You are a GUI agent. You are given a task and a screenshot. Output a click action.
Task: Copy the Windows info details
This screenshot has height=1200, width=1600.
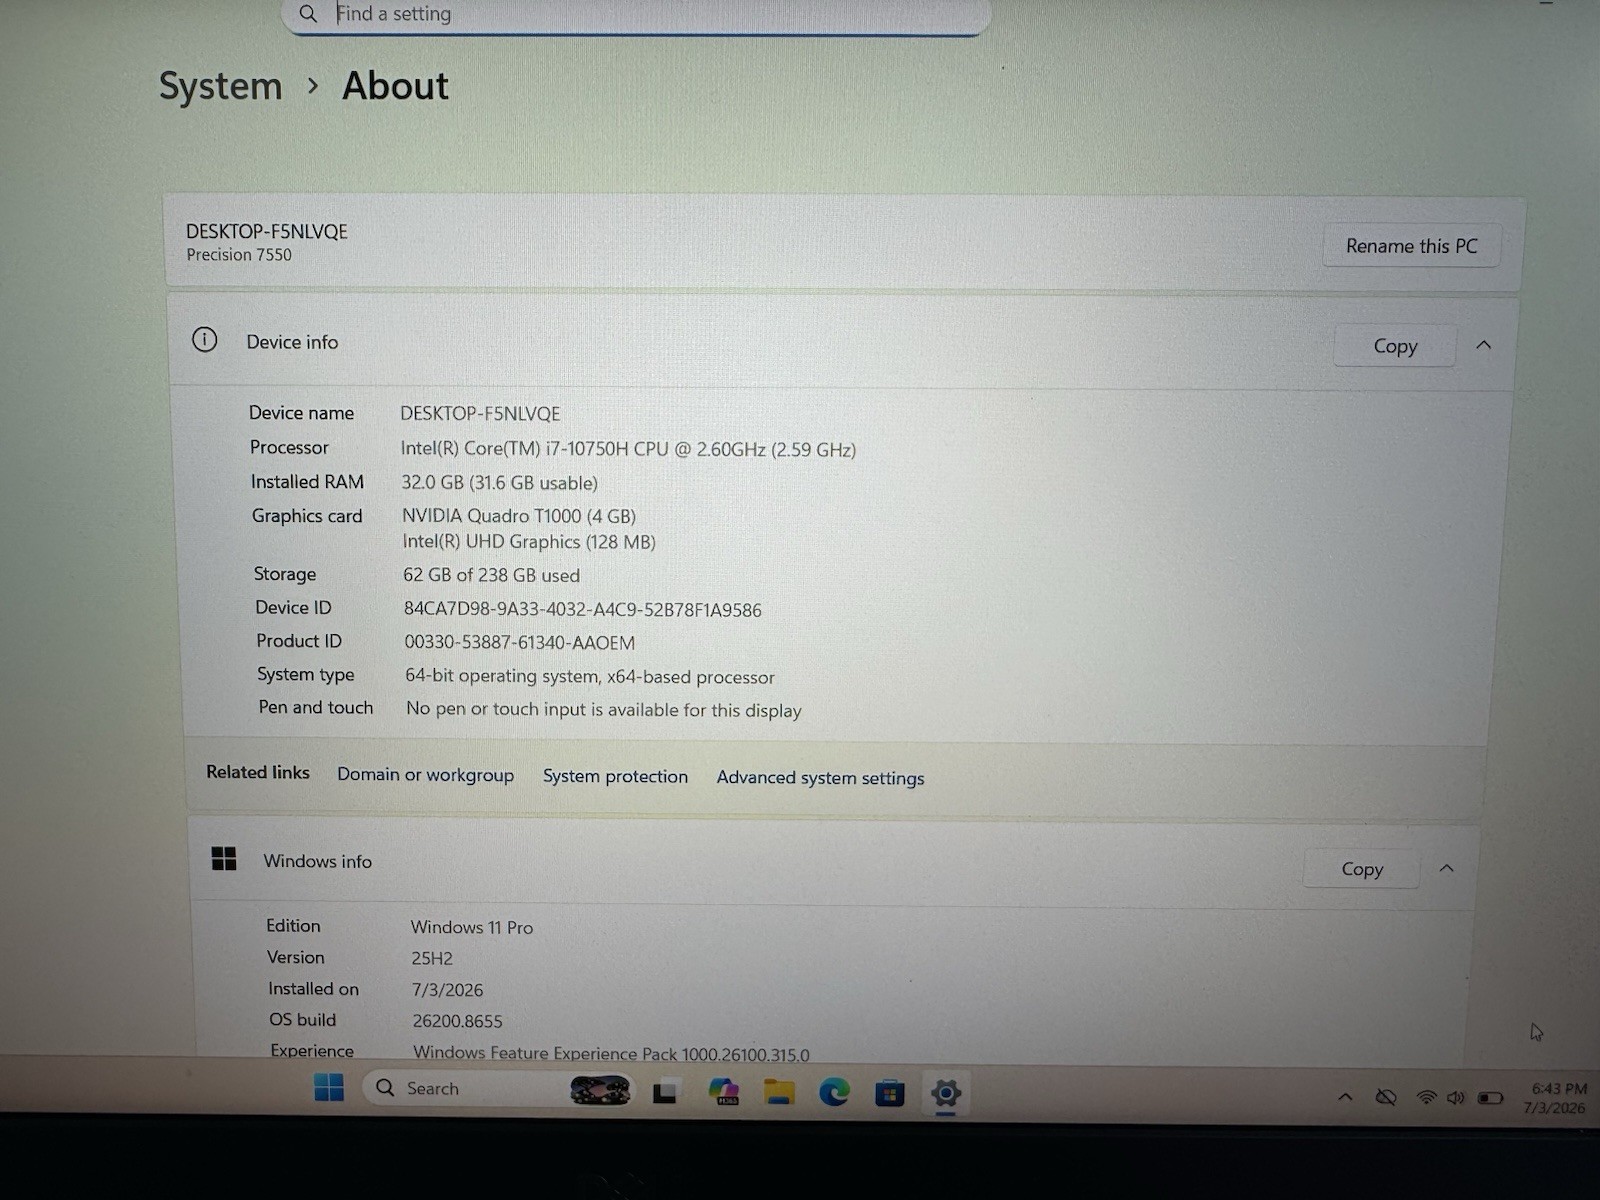click(1362, 869)
